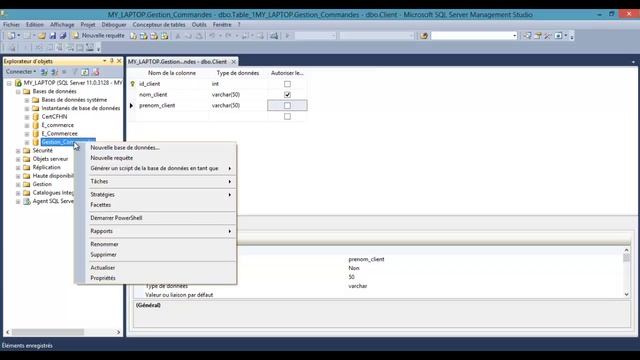The width and height of the screenshot is (640, 360).
Task: Open Concepteur de tables menu
Action: click(159, 25)
